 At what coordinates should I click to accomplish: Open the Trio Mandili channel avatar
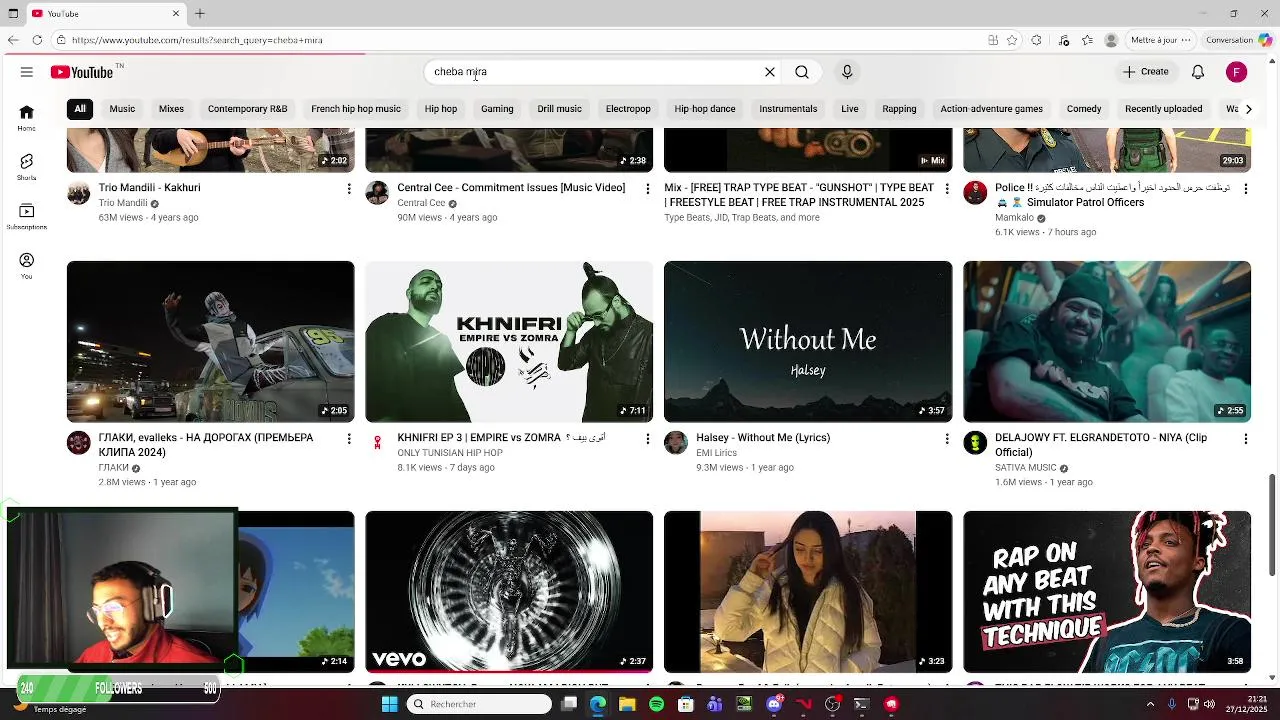(x=78, y=193)
